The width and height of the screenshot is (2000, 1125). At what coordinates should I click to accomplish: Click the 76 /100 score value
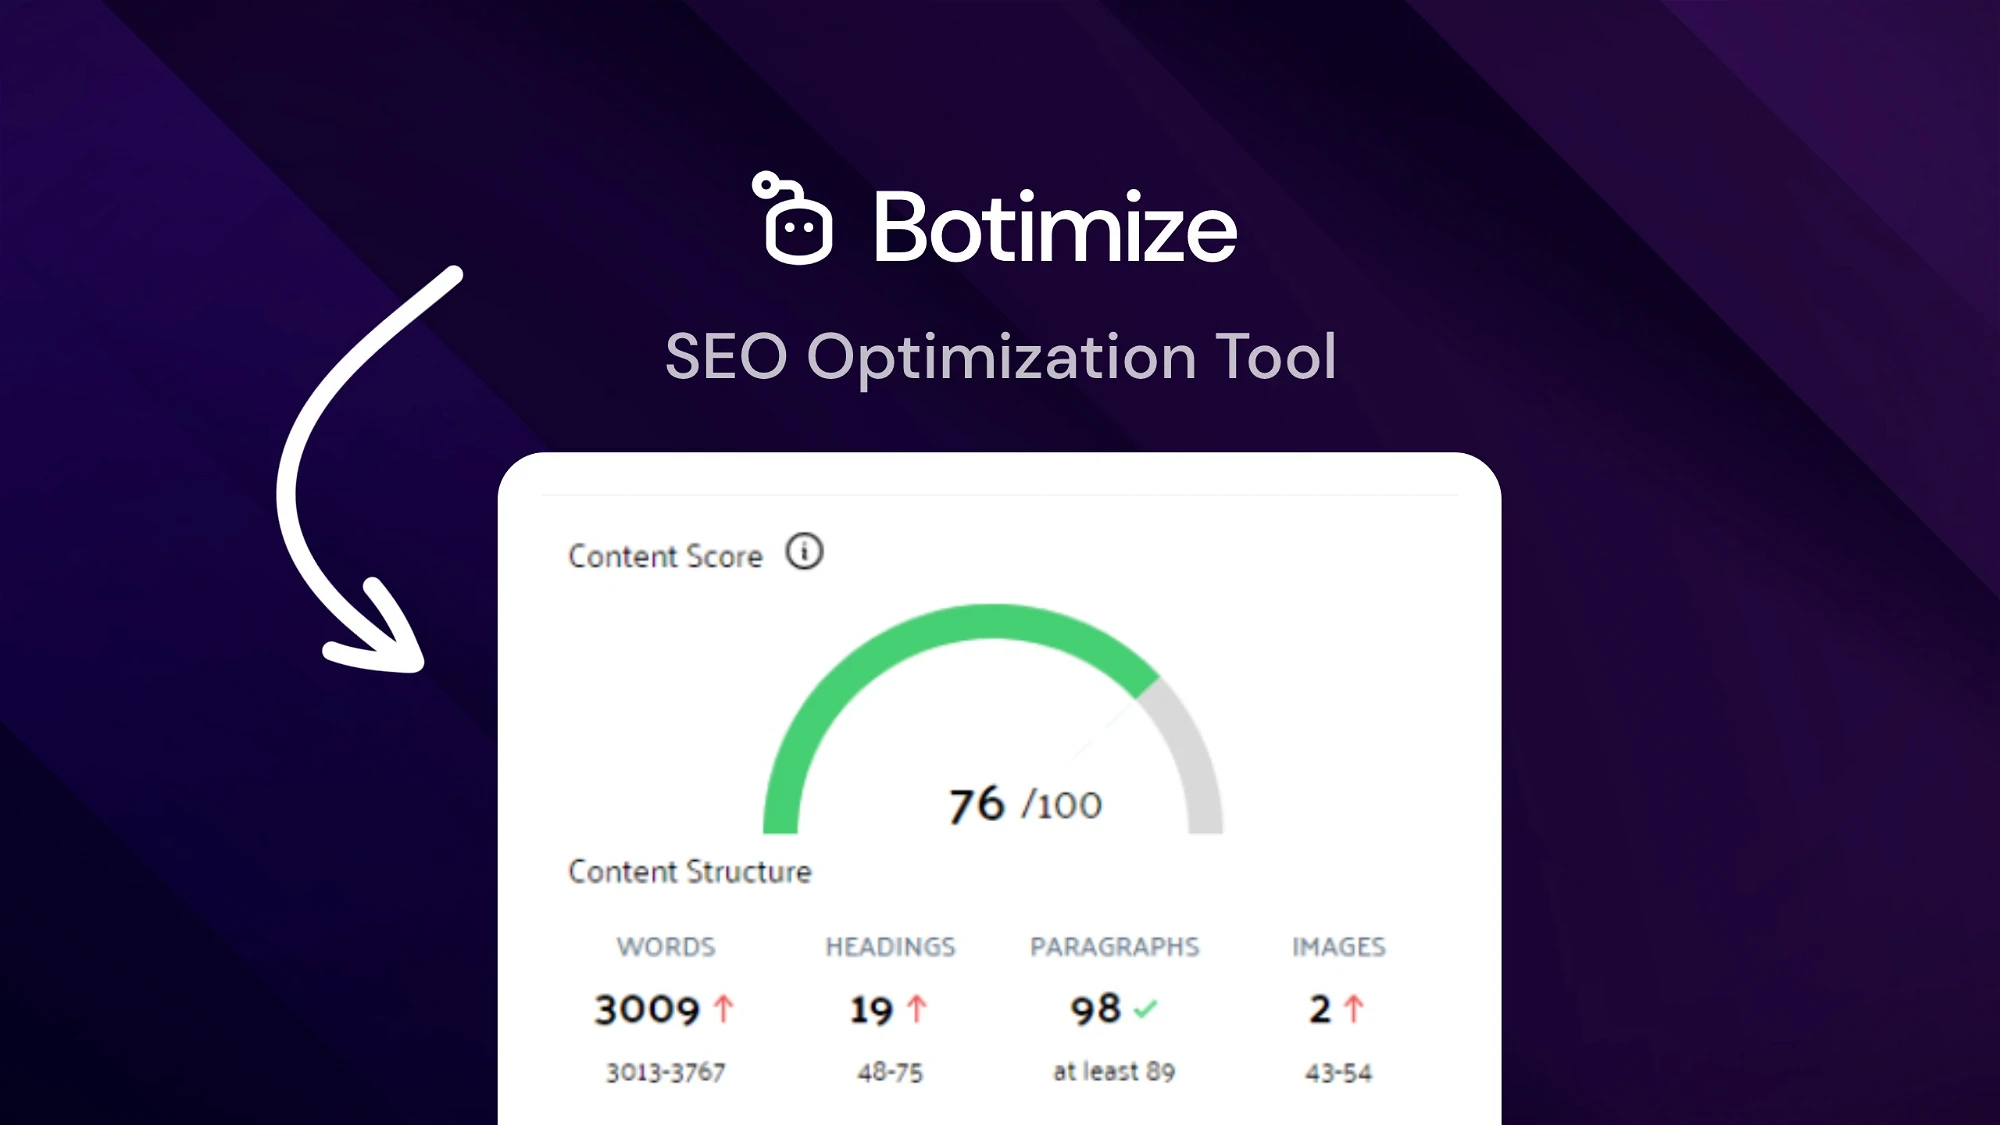point(1025,805)
